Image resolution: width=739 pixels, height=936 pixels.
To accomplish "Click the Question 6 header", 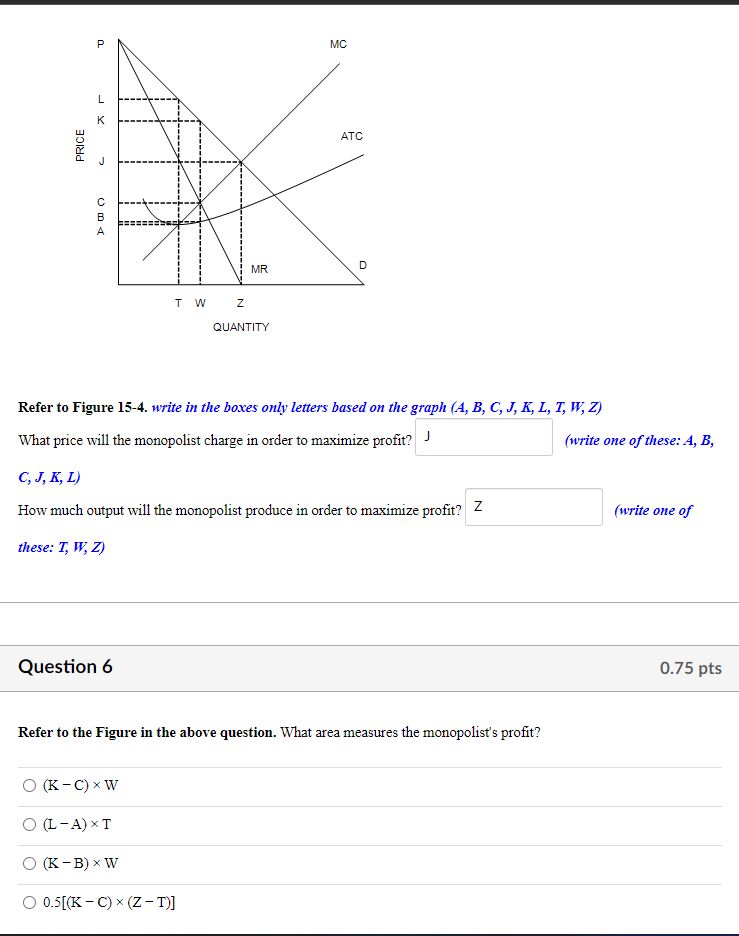I will tap(65, 666).
